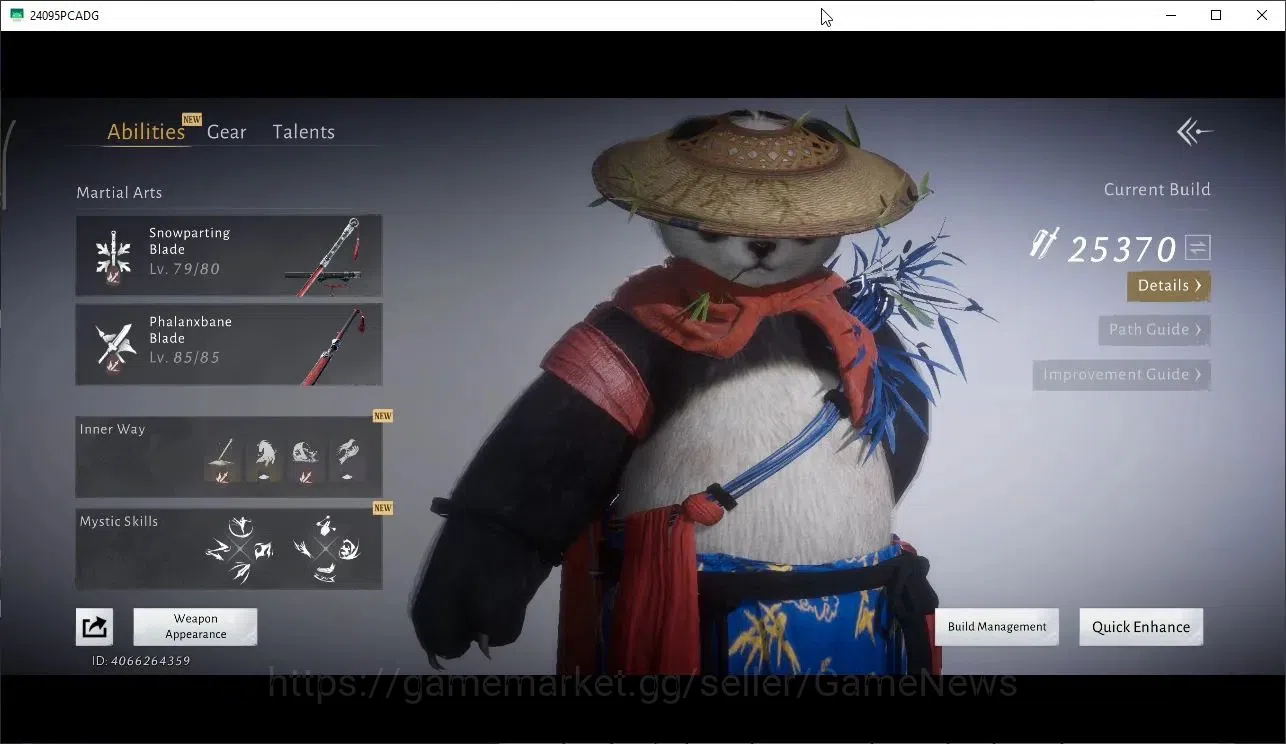Expand the Improvement Guide option
The image size is (1286, 744).
(1122, 375)
